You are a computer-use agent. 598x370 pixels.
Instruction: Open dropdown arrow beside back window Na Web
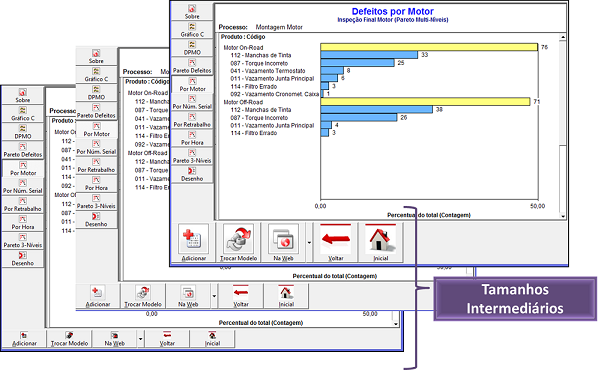pos(141,339)
